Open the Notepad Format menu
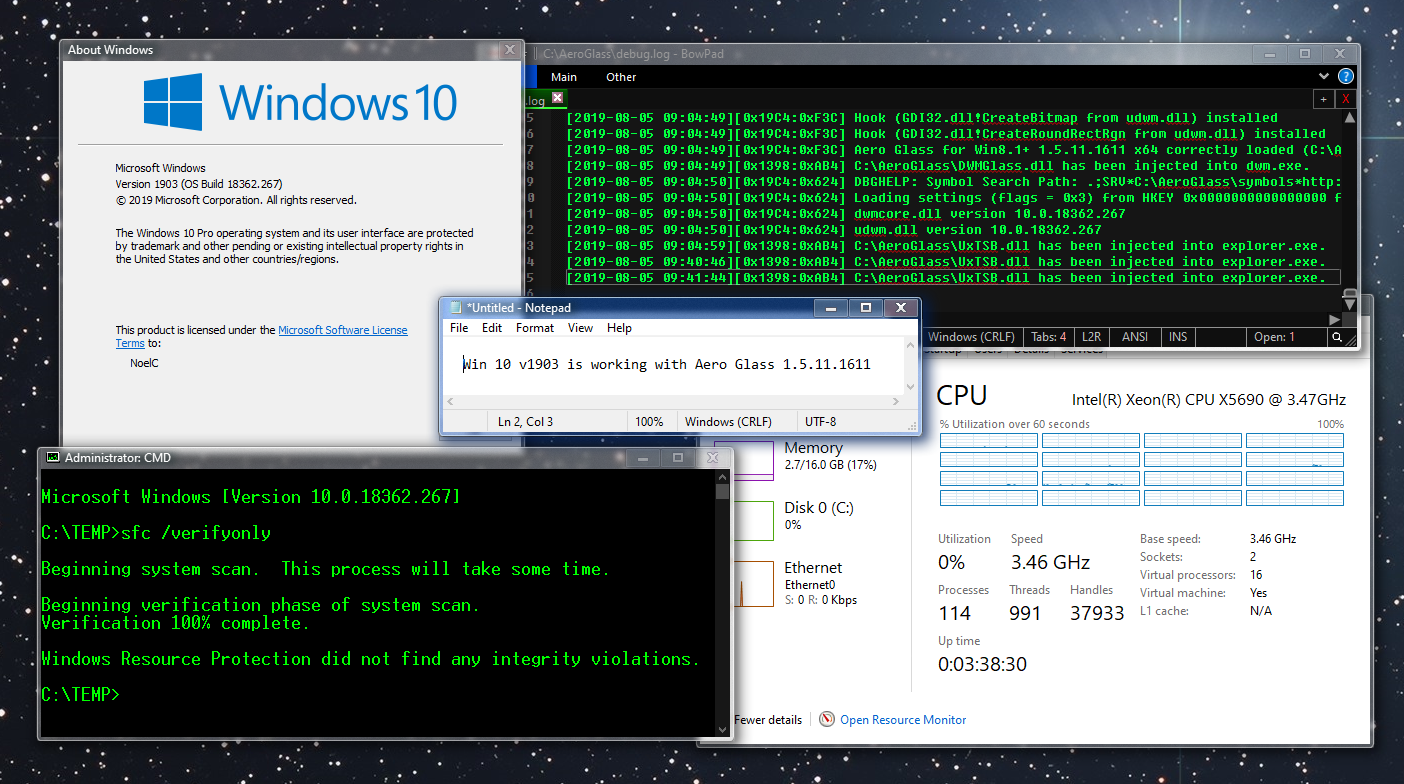 click(535, 328)
